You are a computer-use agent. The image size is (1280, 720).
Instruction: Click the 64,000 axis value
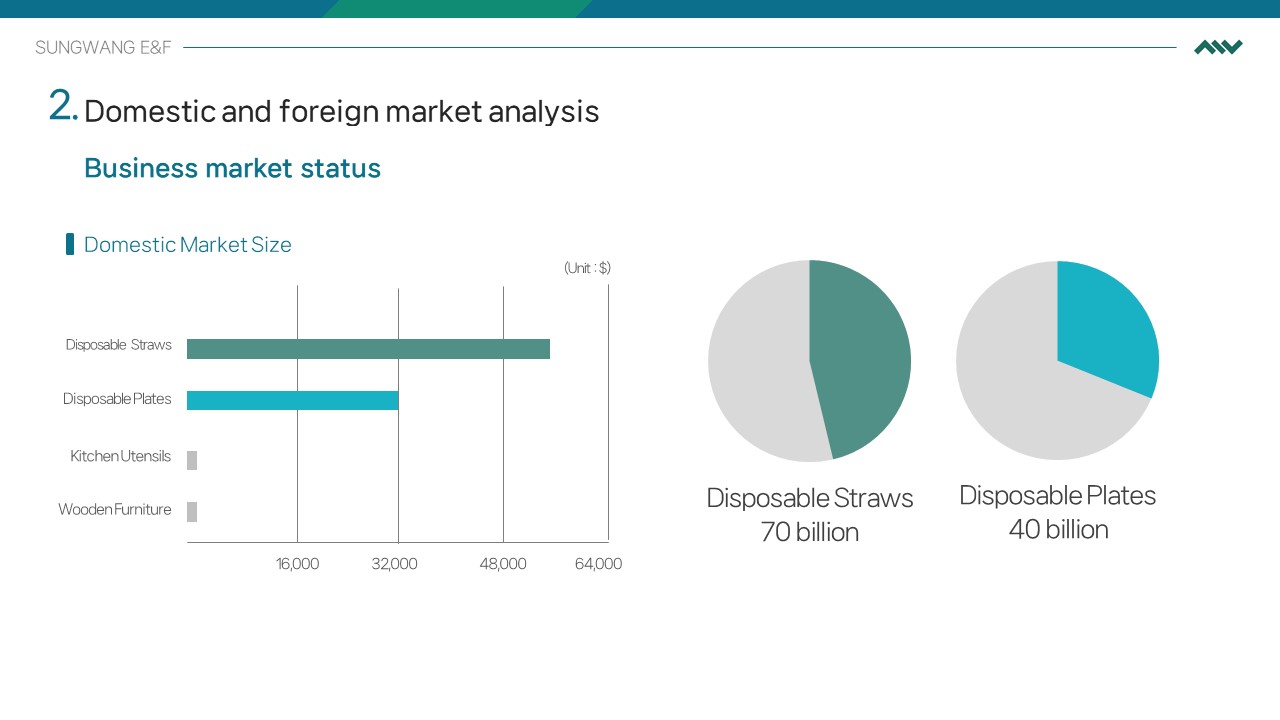[598, 564]
